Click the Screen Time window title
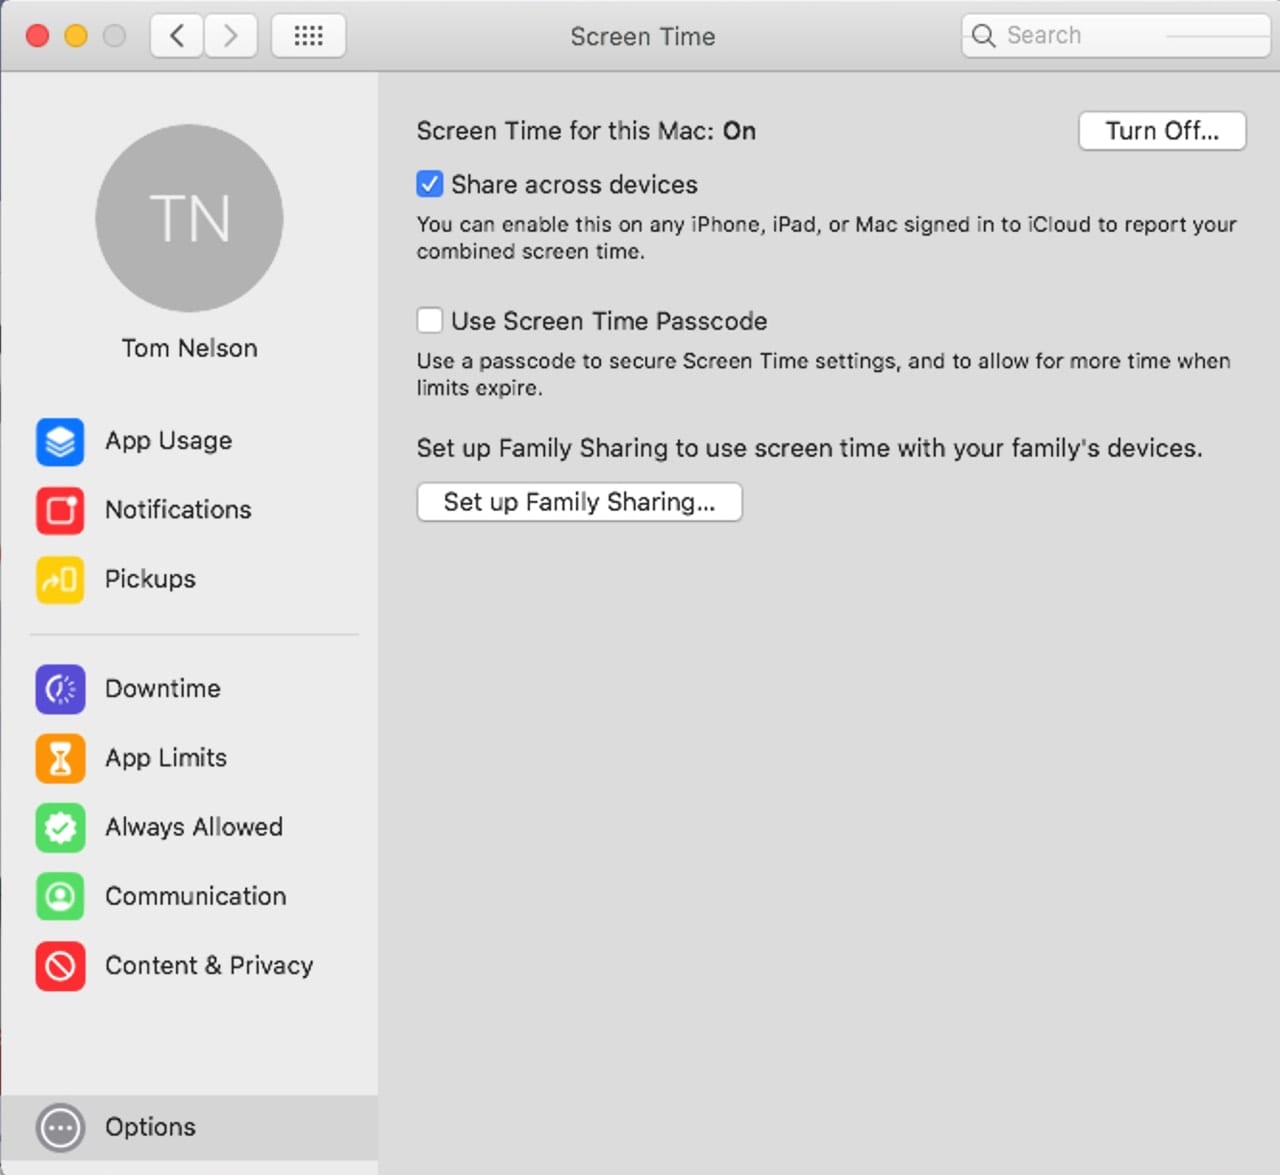 (643, 37)
